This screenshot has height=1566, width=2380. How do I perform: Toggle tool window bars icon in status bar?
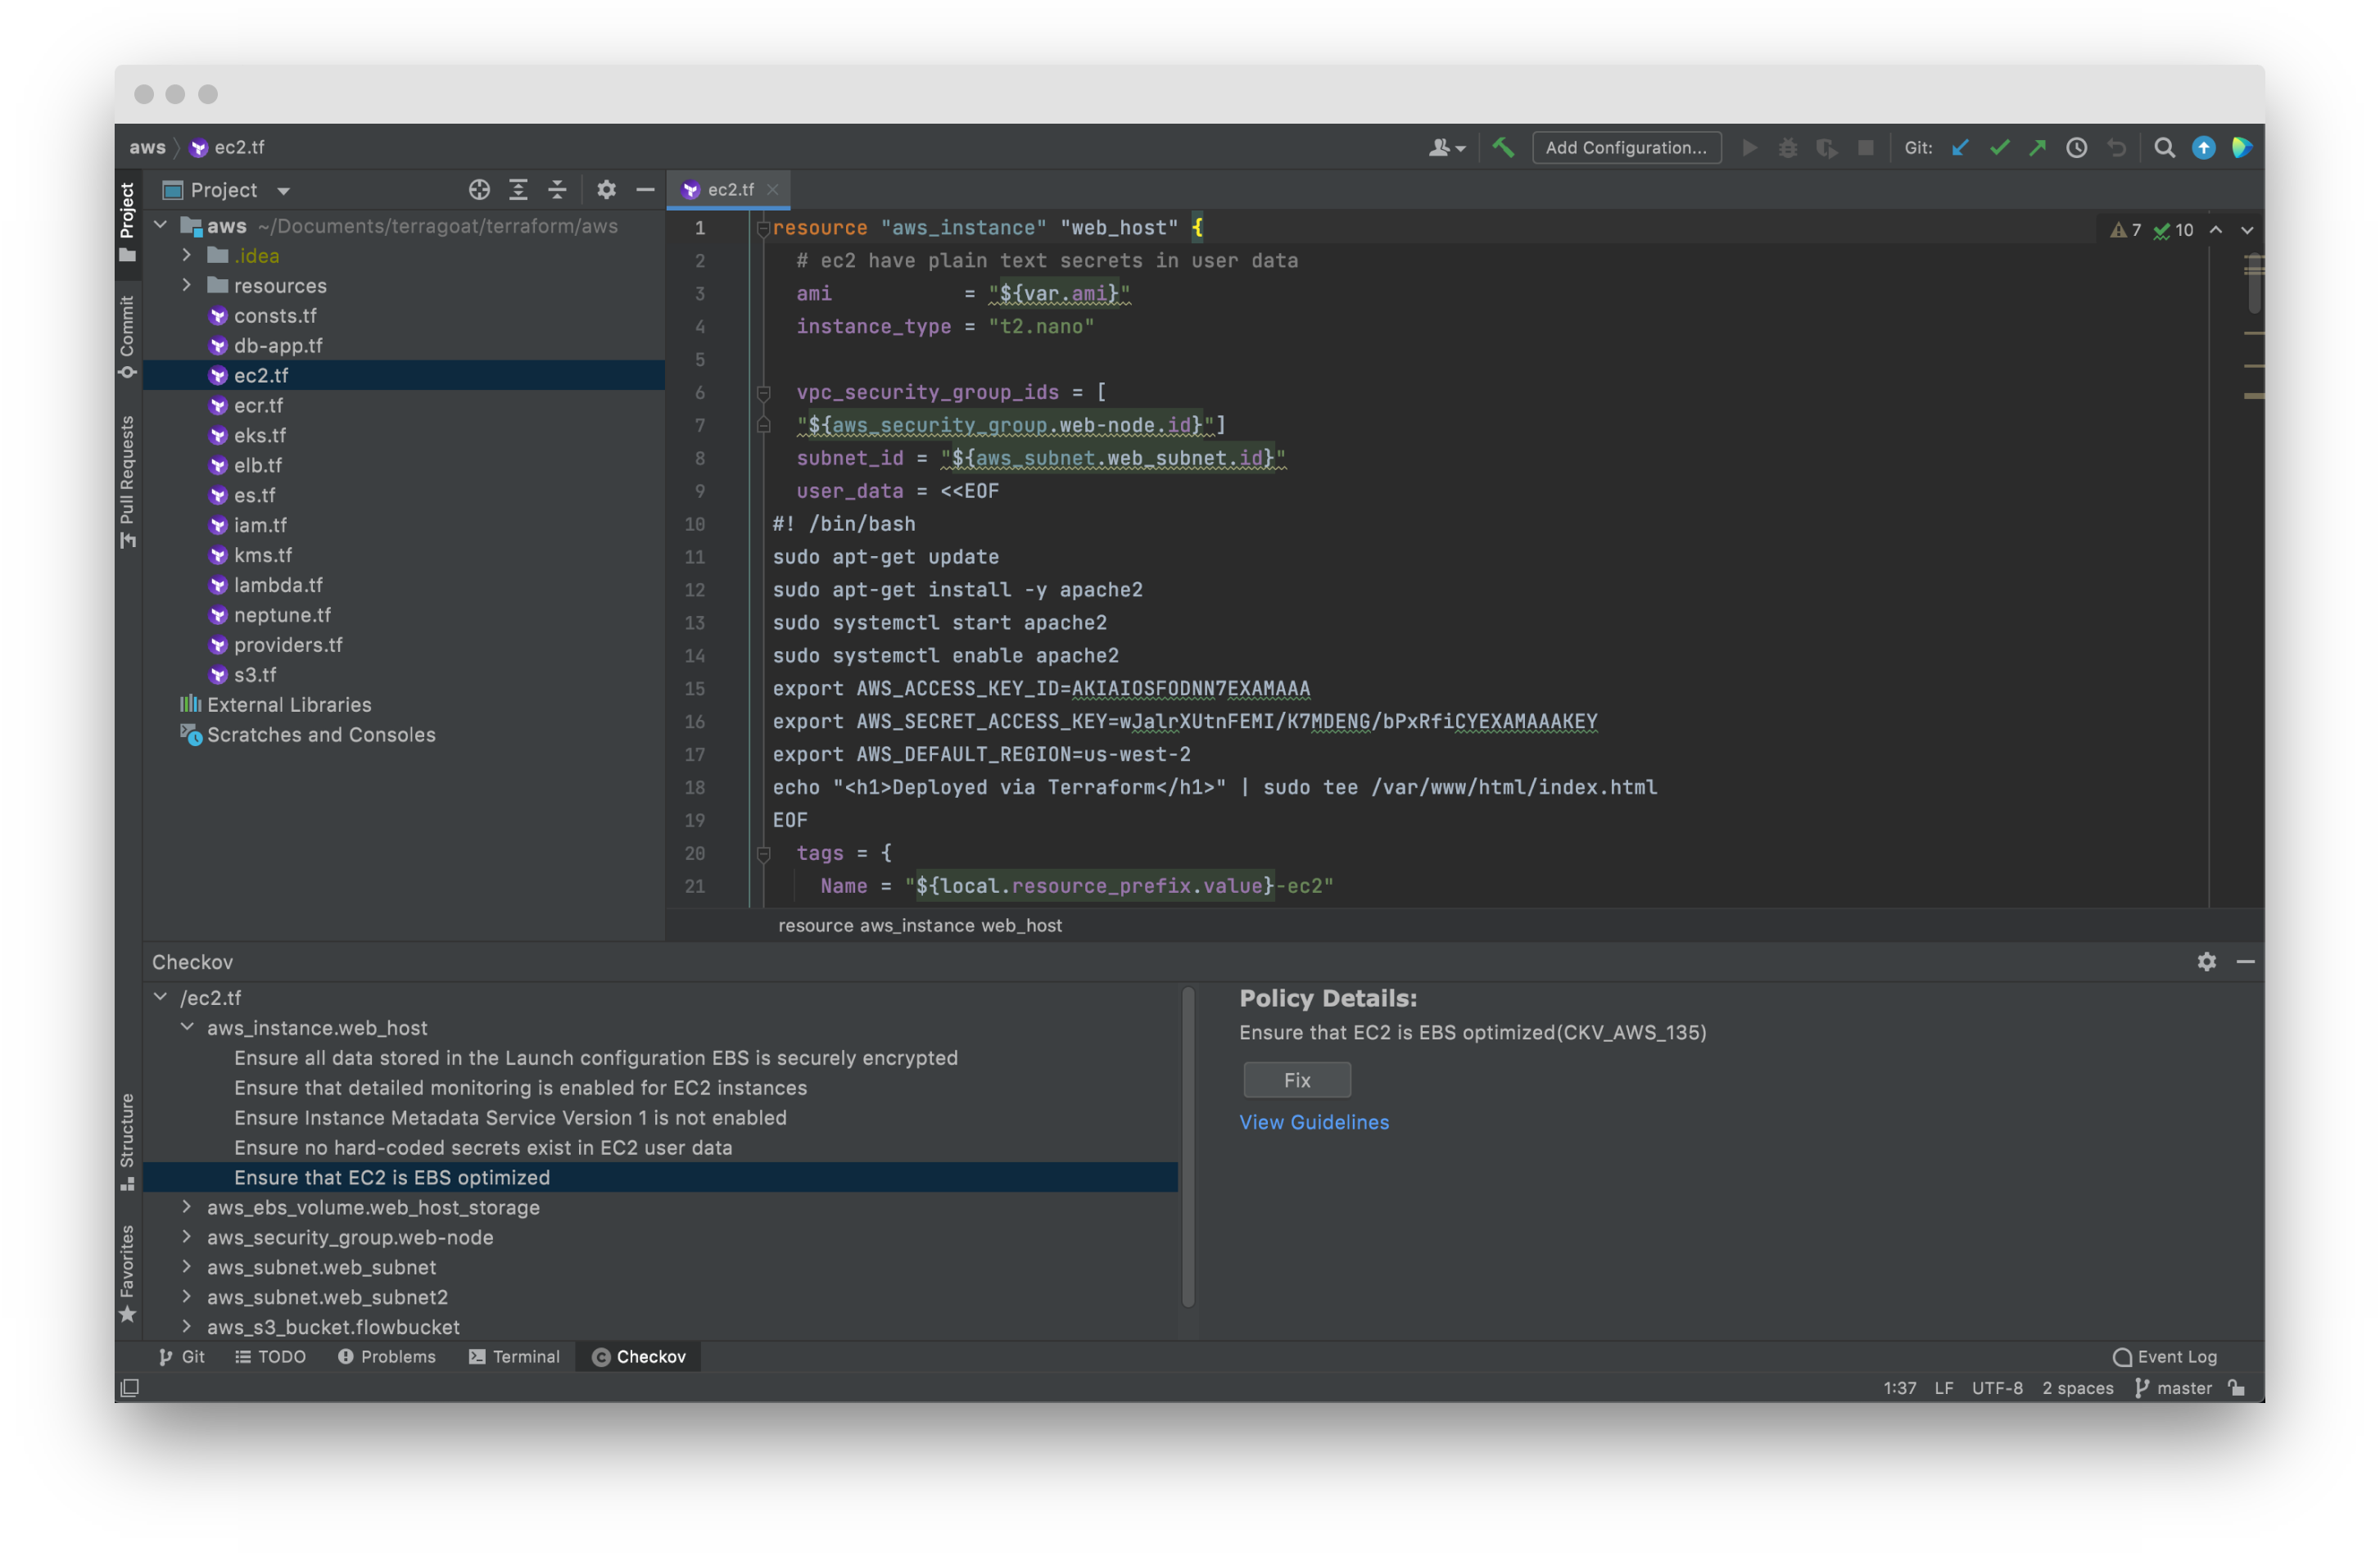click(x=130, y=1387)
